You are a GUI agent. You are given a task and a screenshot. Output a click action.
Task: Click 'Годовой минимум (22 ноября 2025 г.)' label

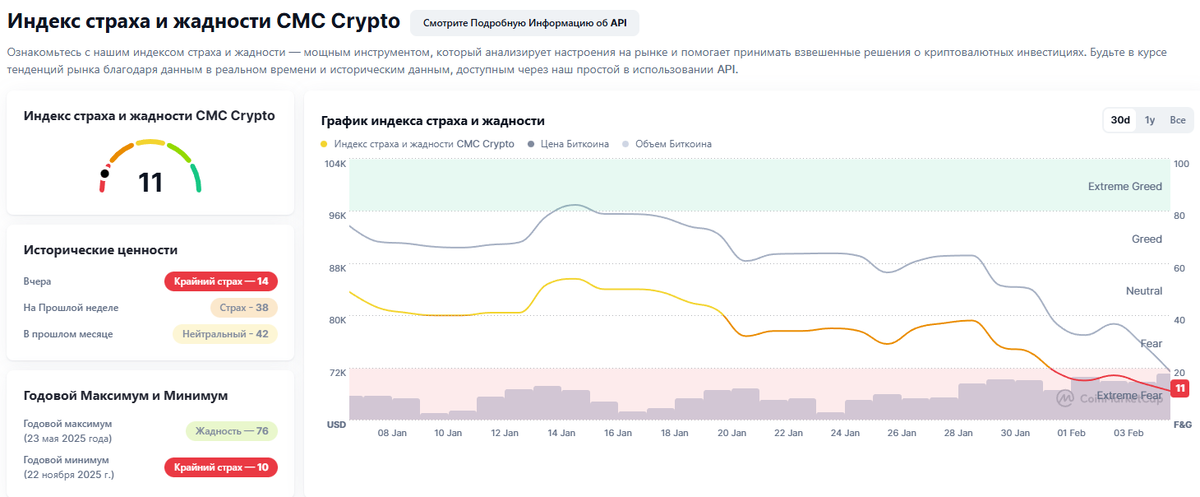click(69, 467)
